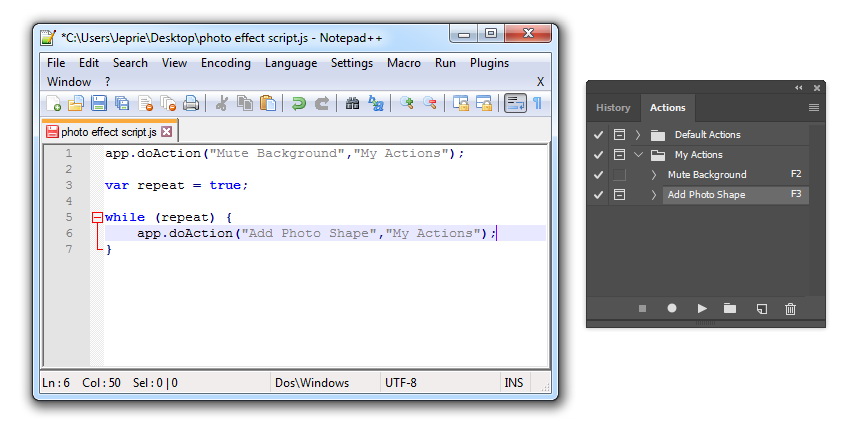This screenshot has width=850, height=433.
Task: Open the Search menu
Action: (x=130, y=63)
